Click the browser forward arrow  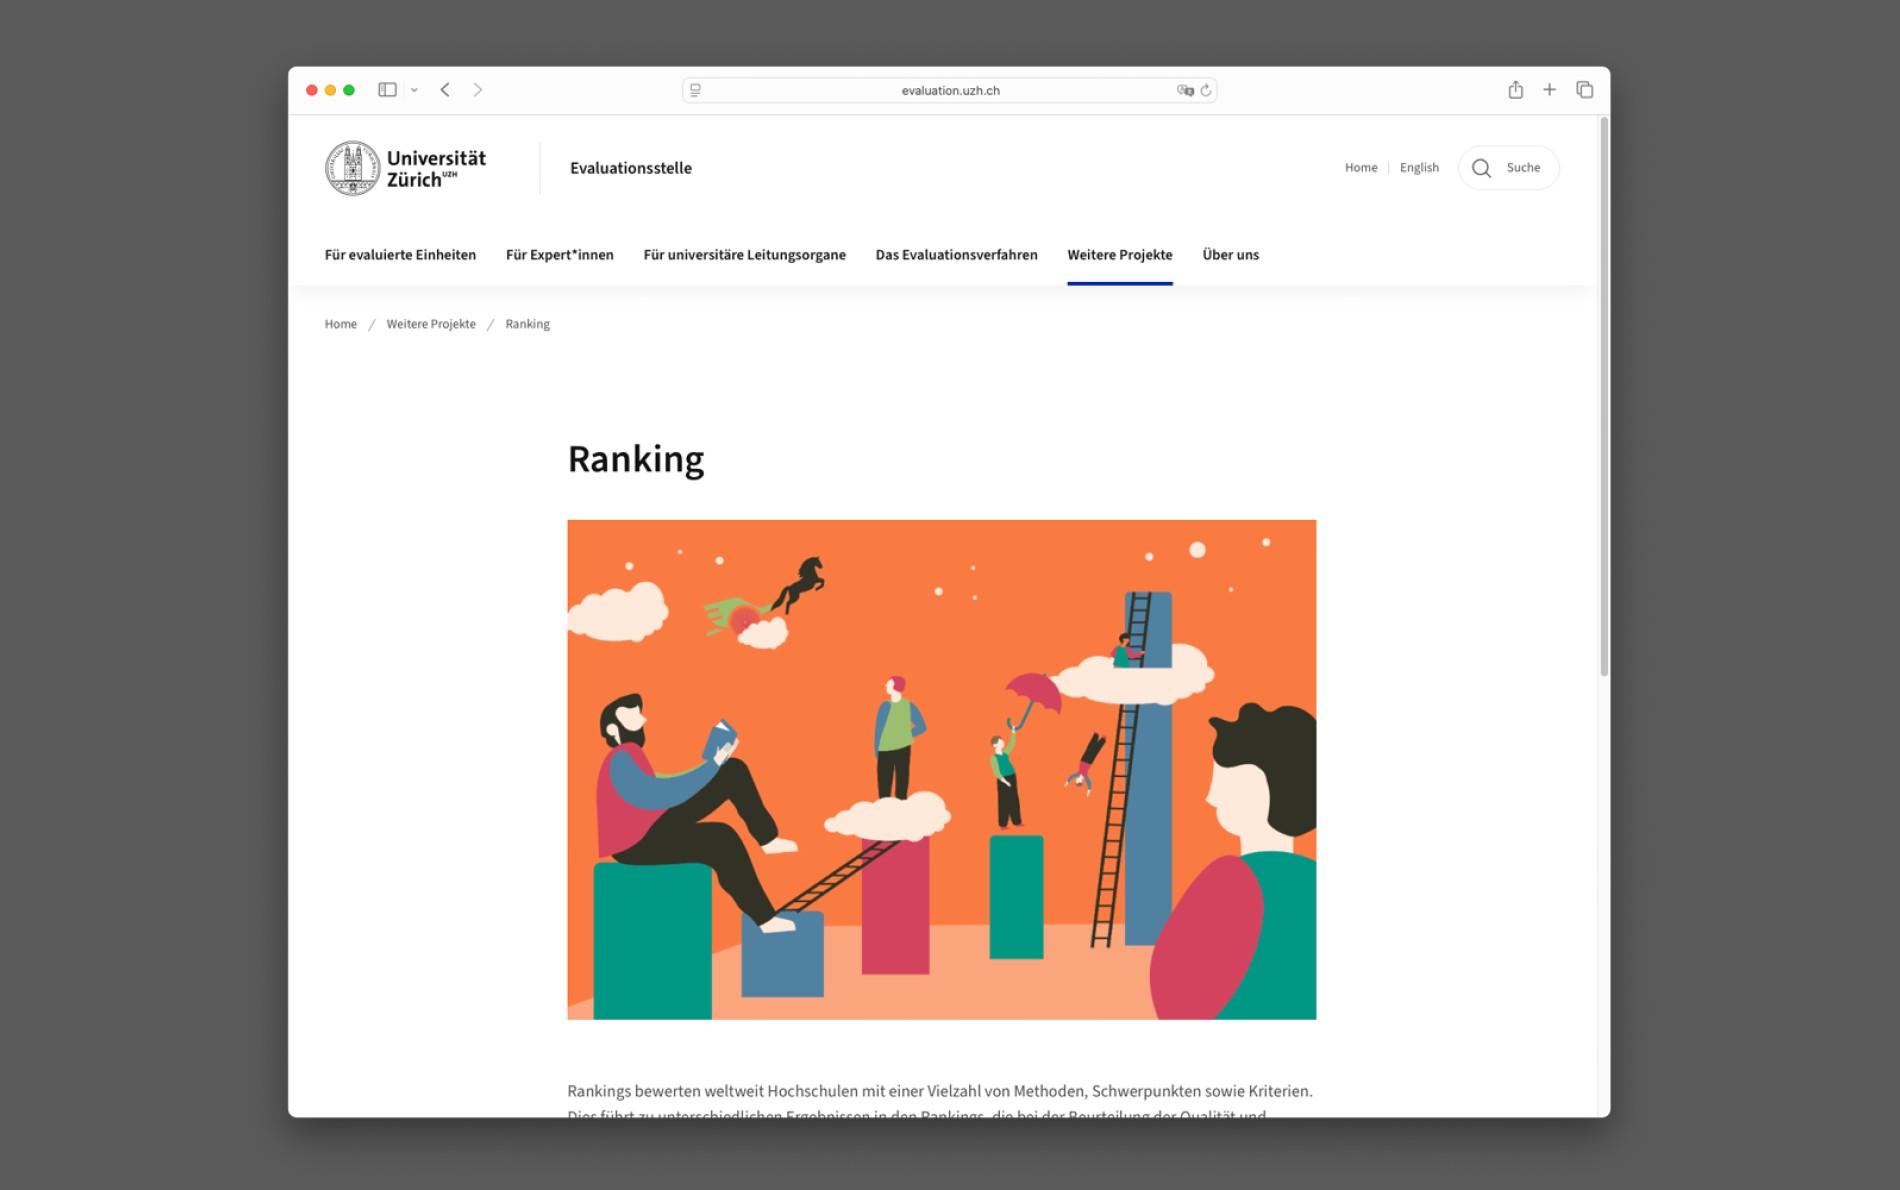478,90
